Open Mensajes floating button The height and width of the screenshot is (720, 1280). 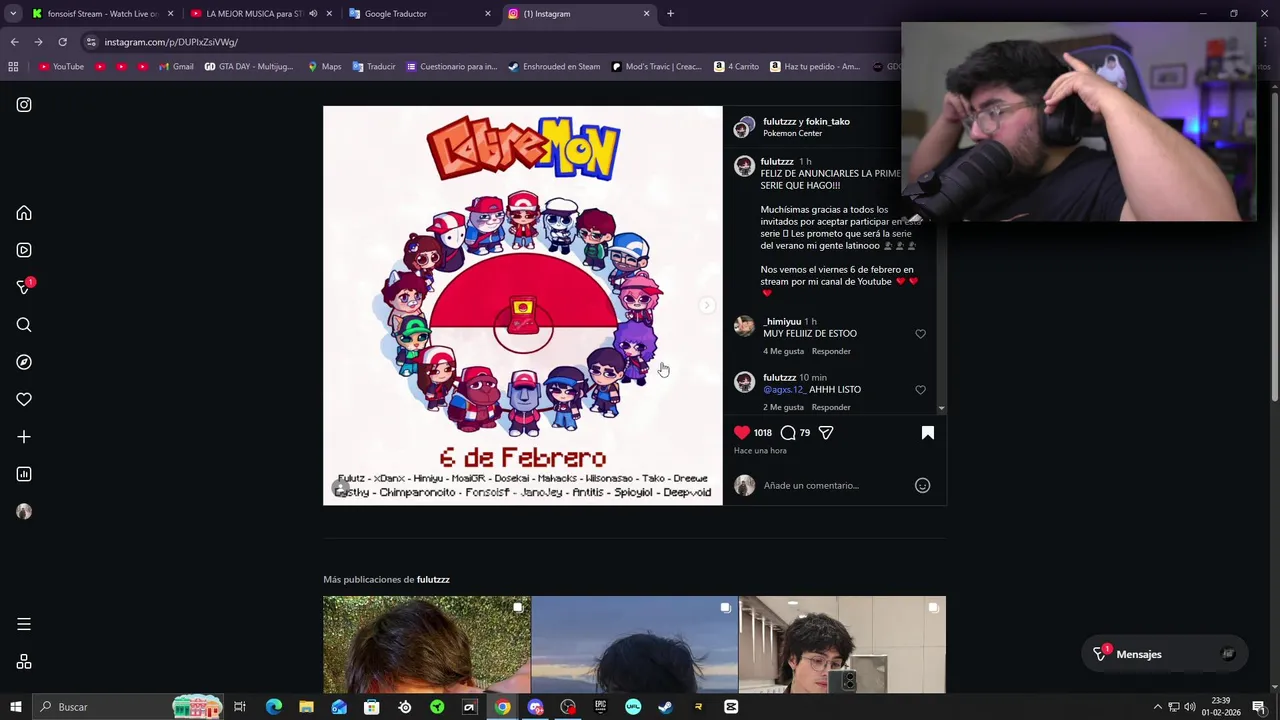tap(1164, 654)
